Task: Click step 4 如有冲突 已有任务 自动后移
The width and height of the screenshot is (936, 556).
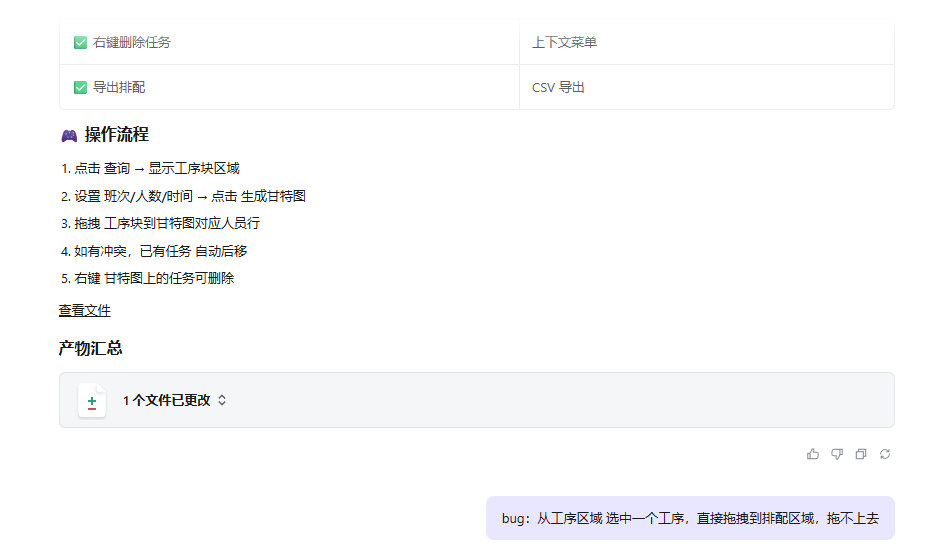Action: tap(154, 251)
